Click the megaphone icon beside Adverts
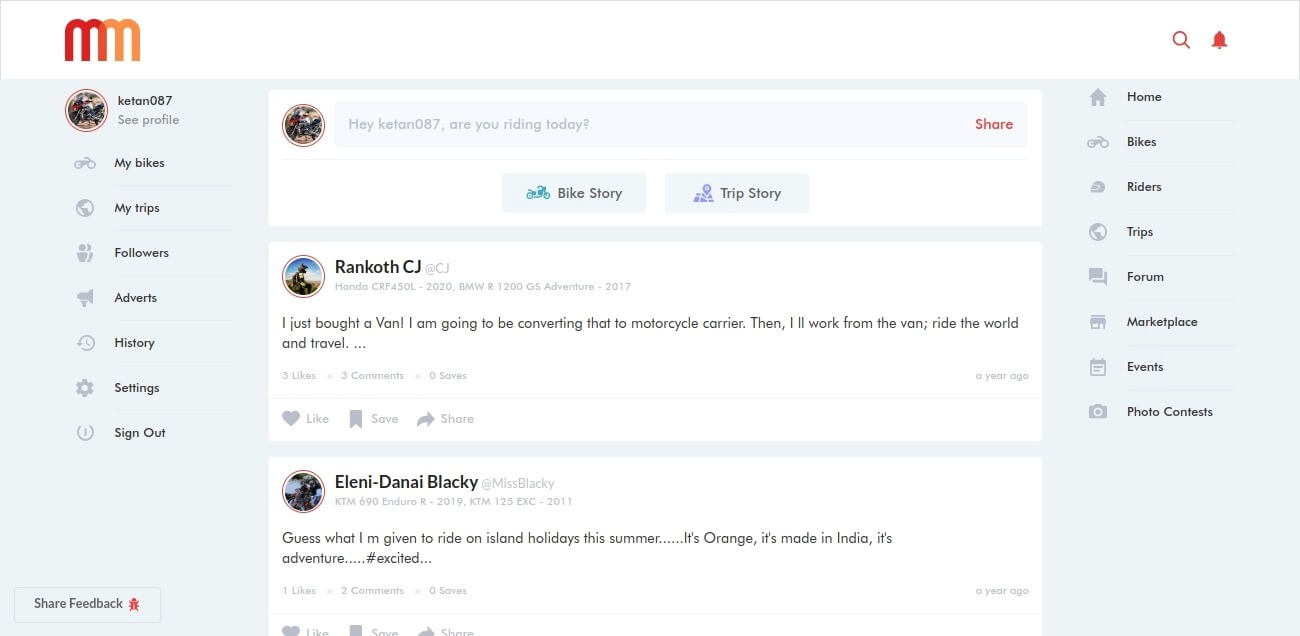 pyautogui.click(x=85, y=298)
